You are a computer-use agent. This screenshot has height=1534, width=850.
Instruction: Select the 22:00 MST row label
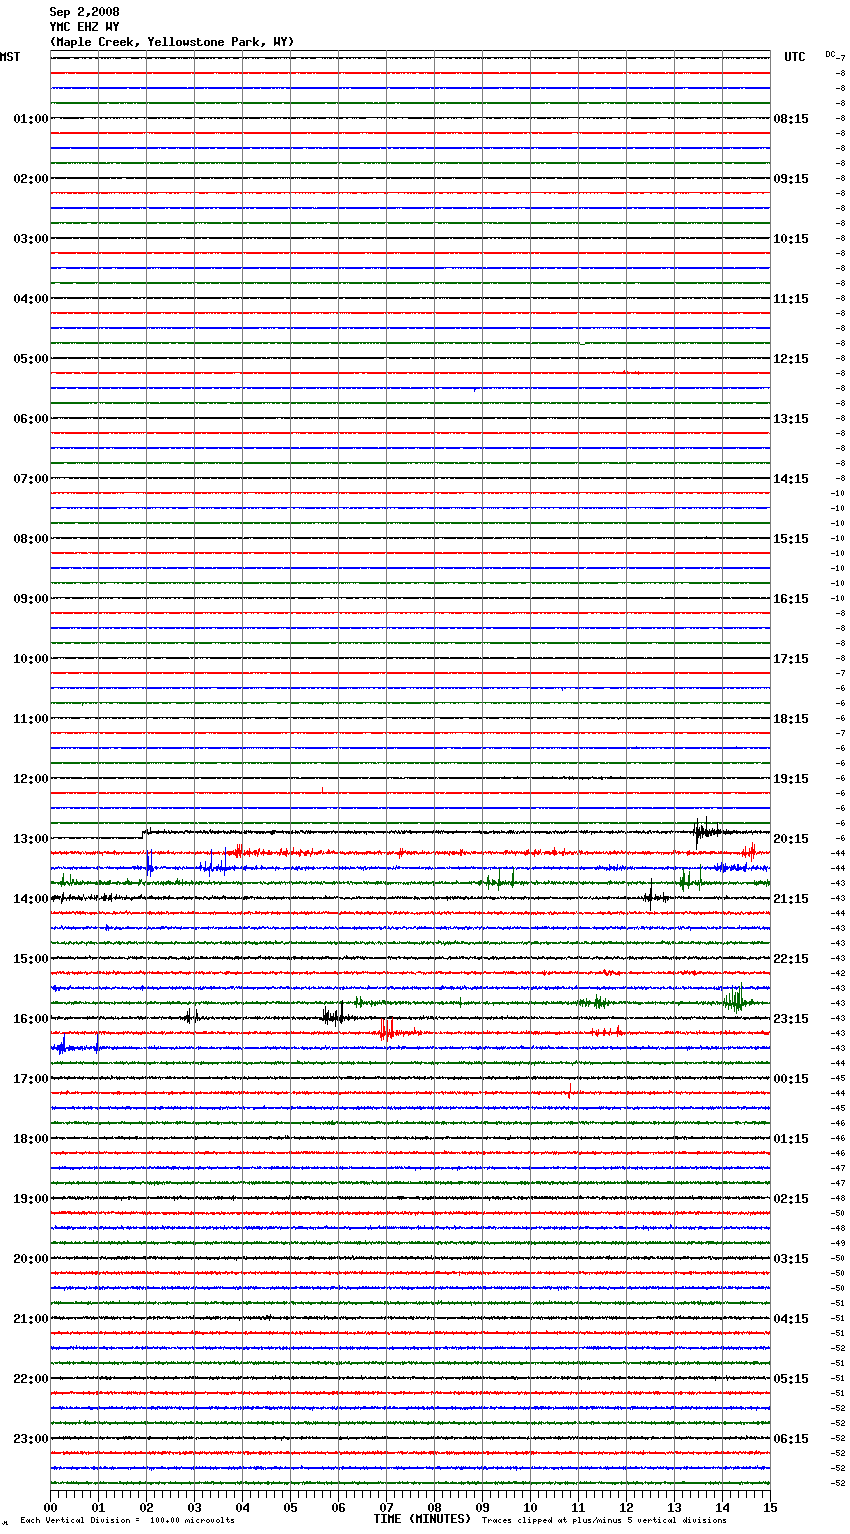click(31, 1379)
